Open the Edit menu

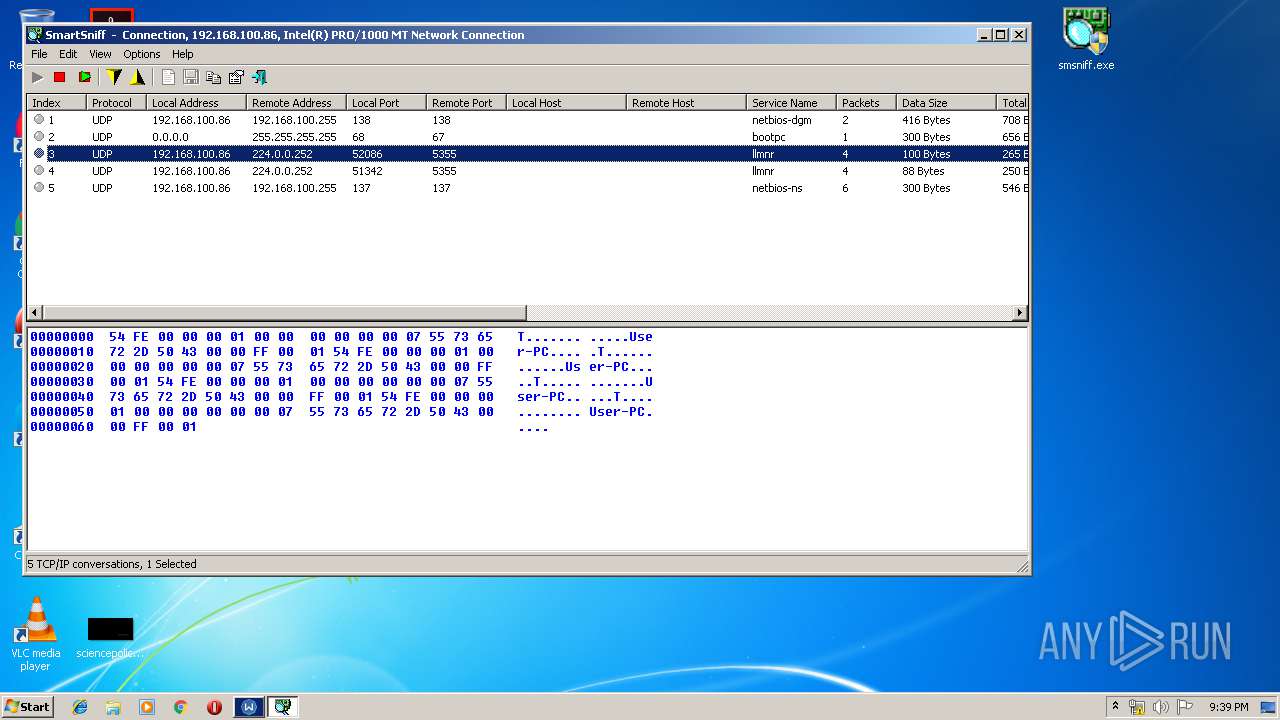68,54
